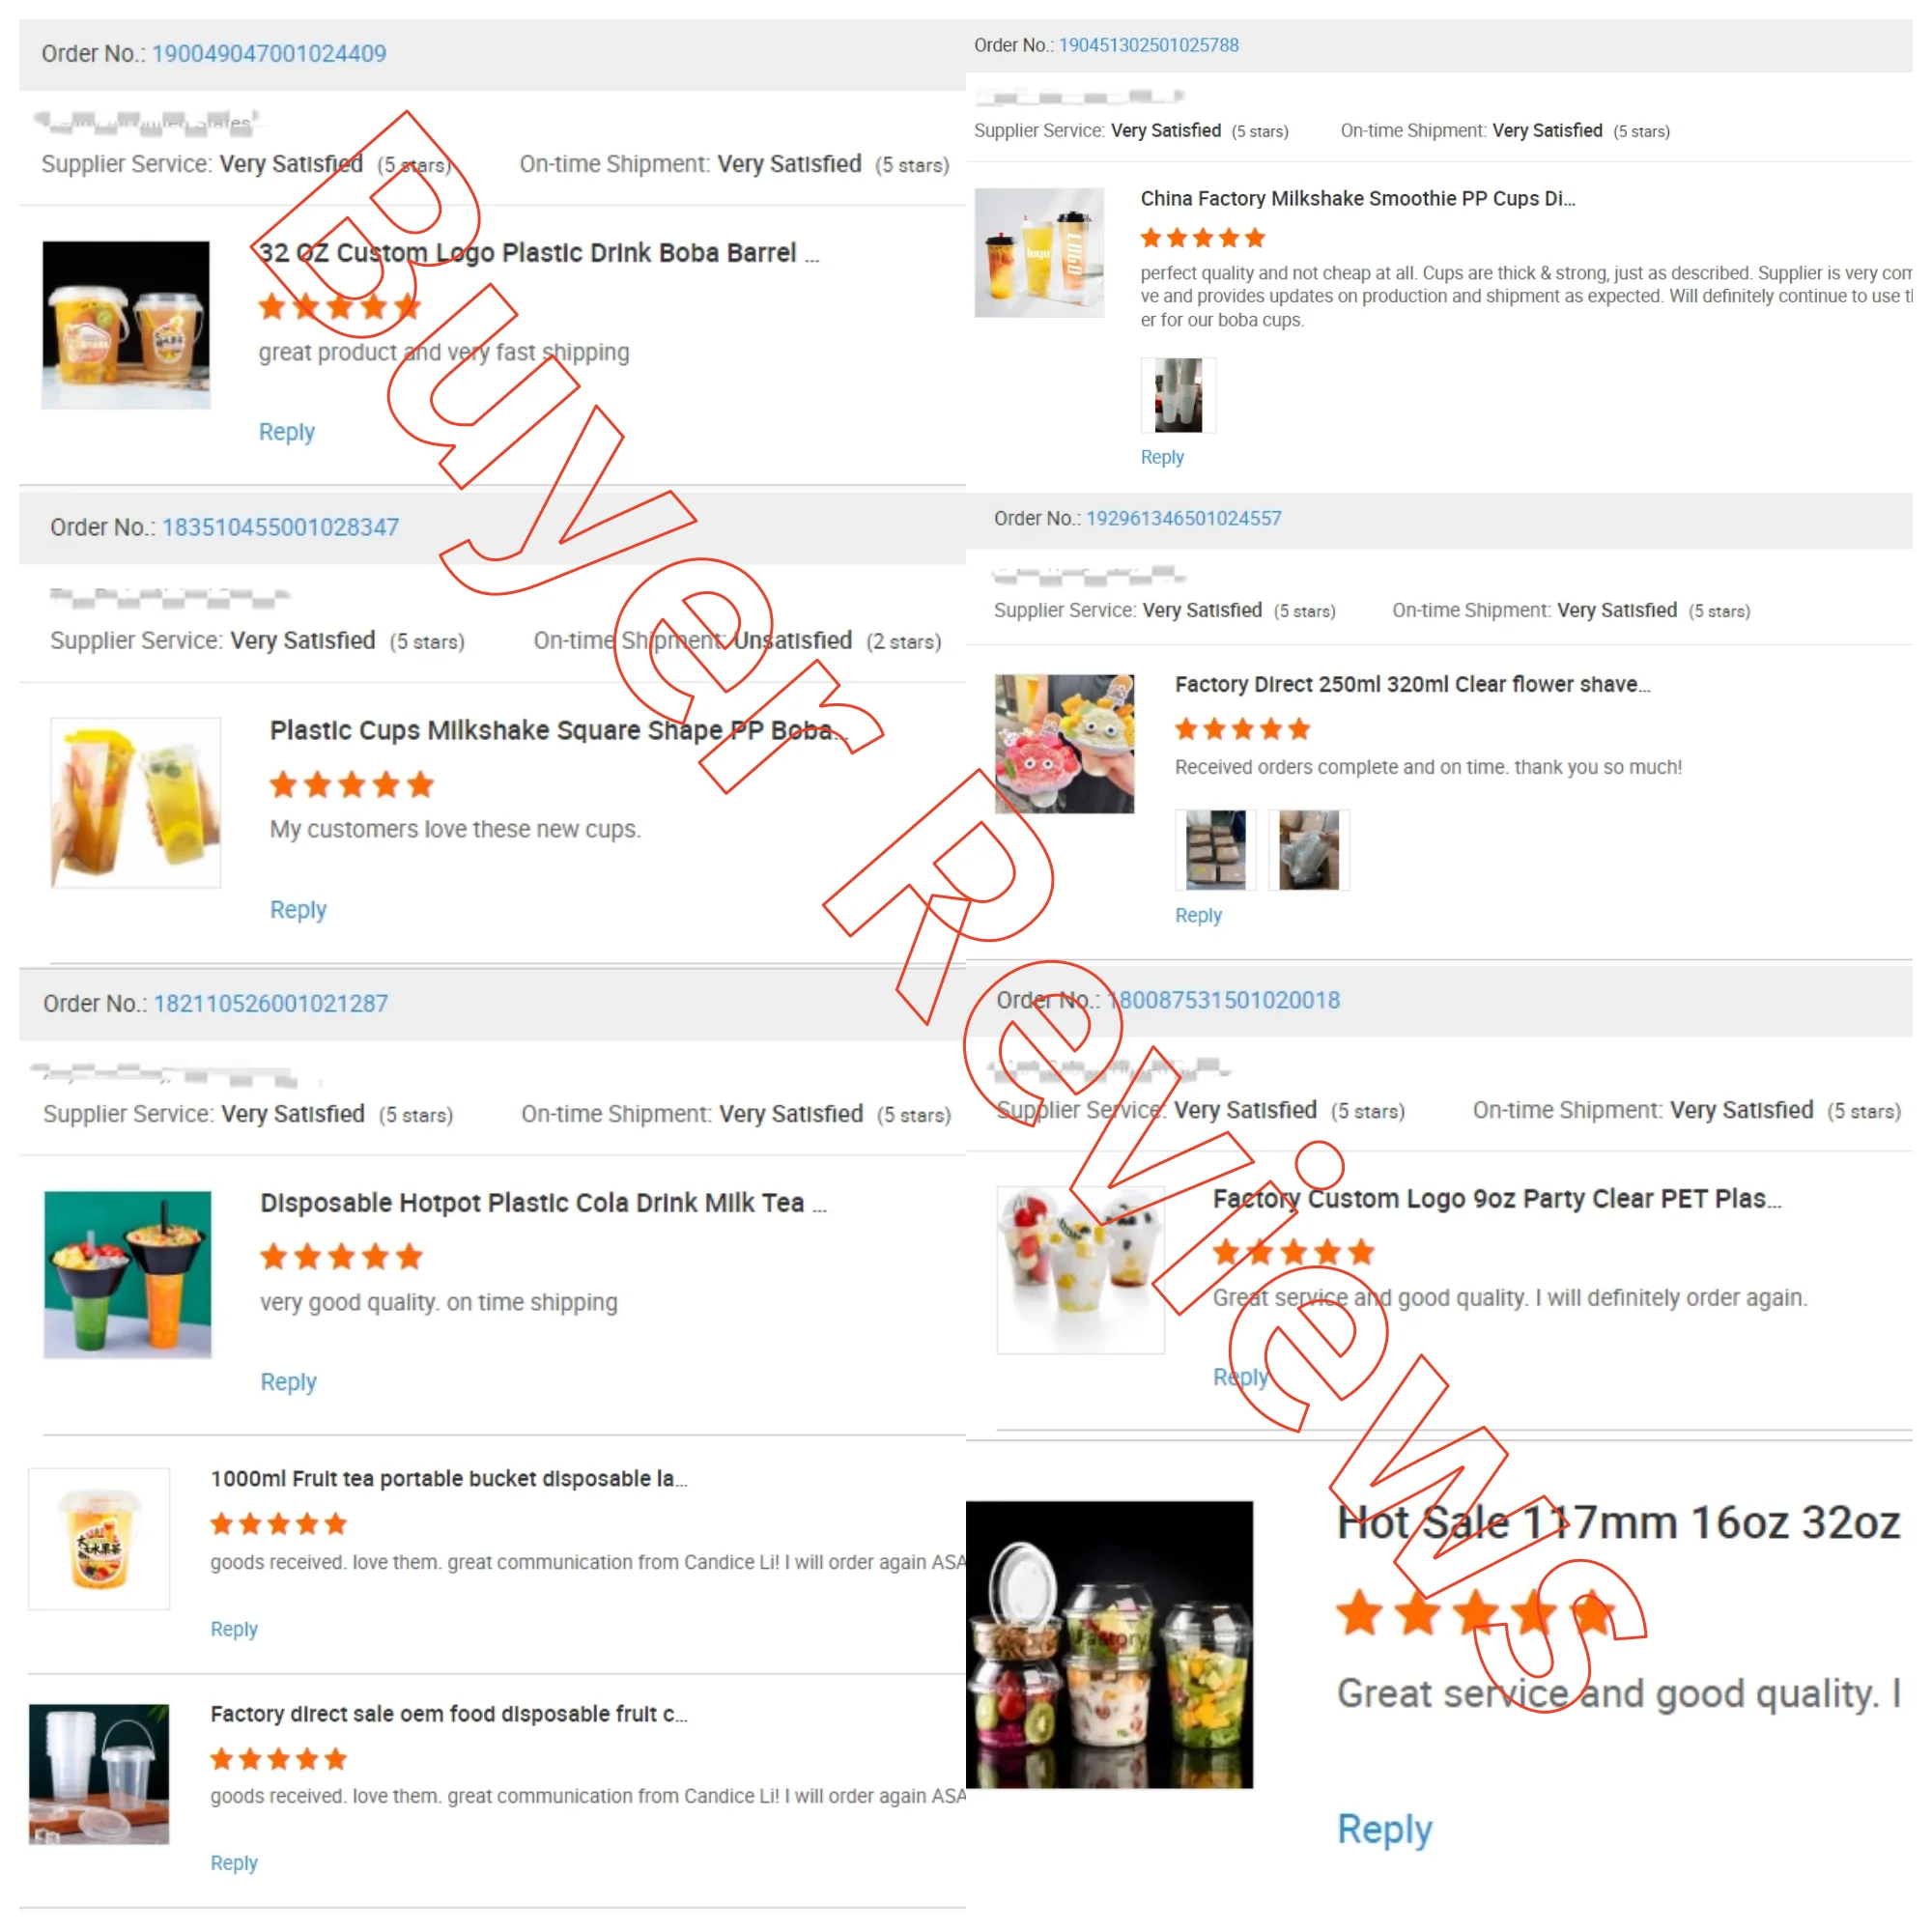Click Reply under the Boba Barrel review
The height and width of the screenshot is (1932, 1932).
point(287,432)
